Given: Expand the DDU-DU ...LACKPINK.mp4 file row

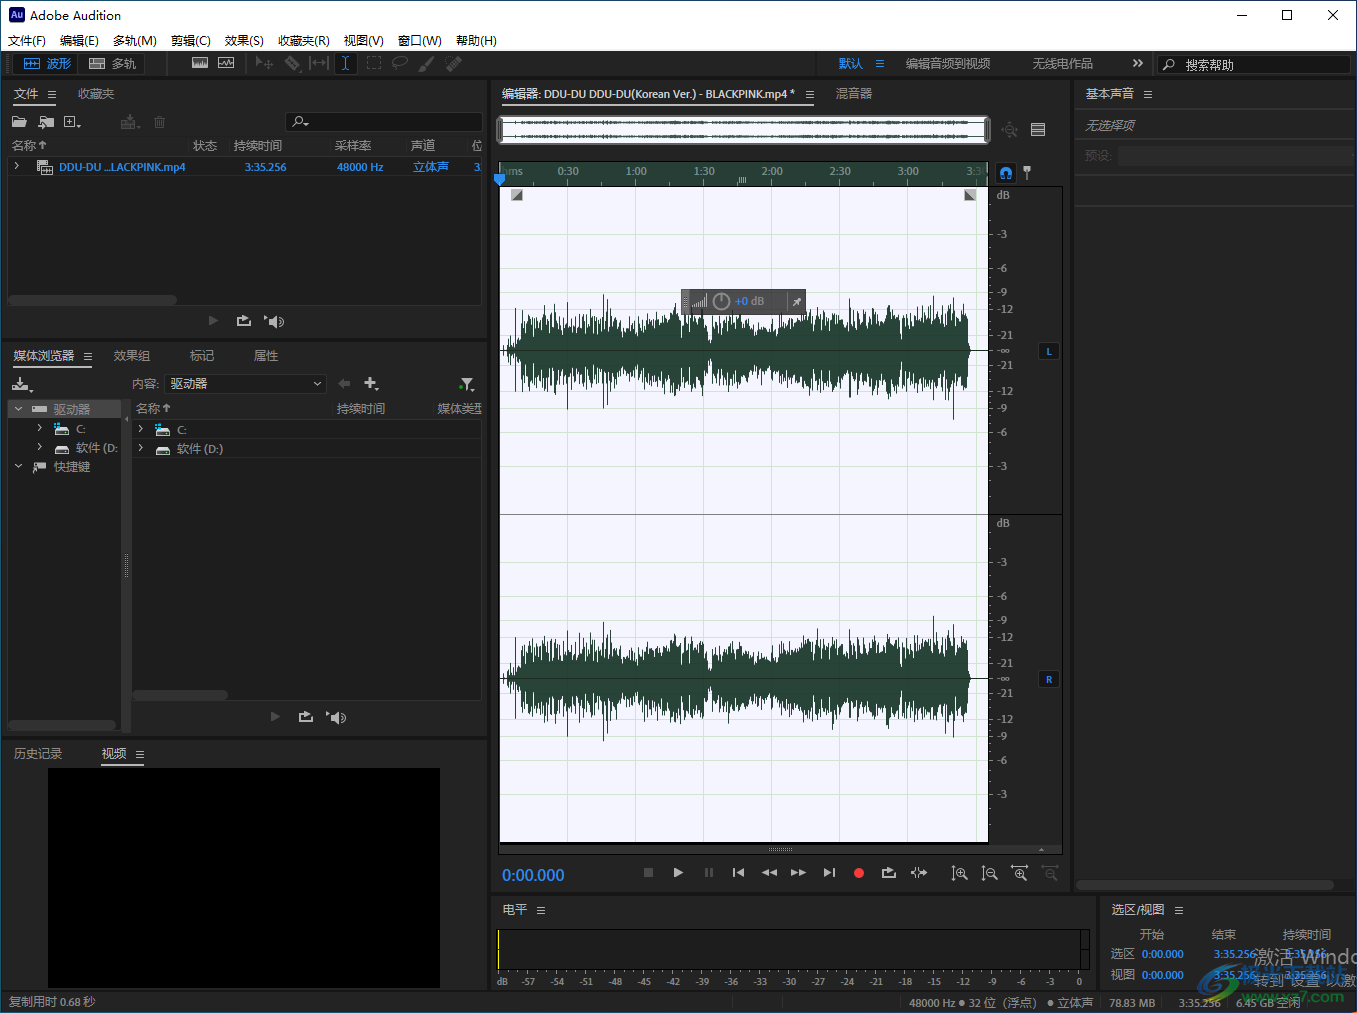Looking at the screenshot, I should click(x=17, y=166).
